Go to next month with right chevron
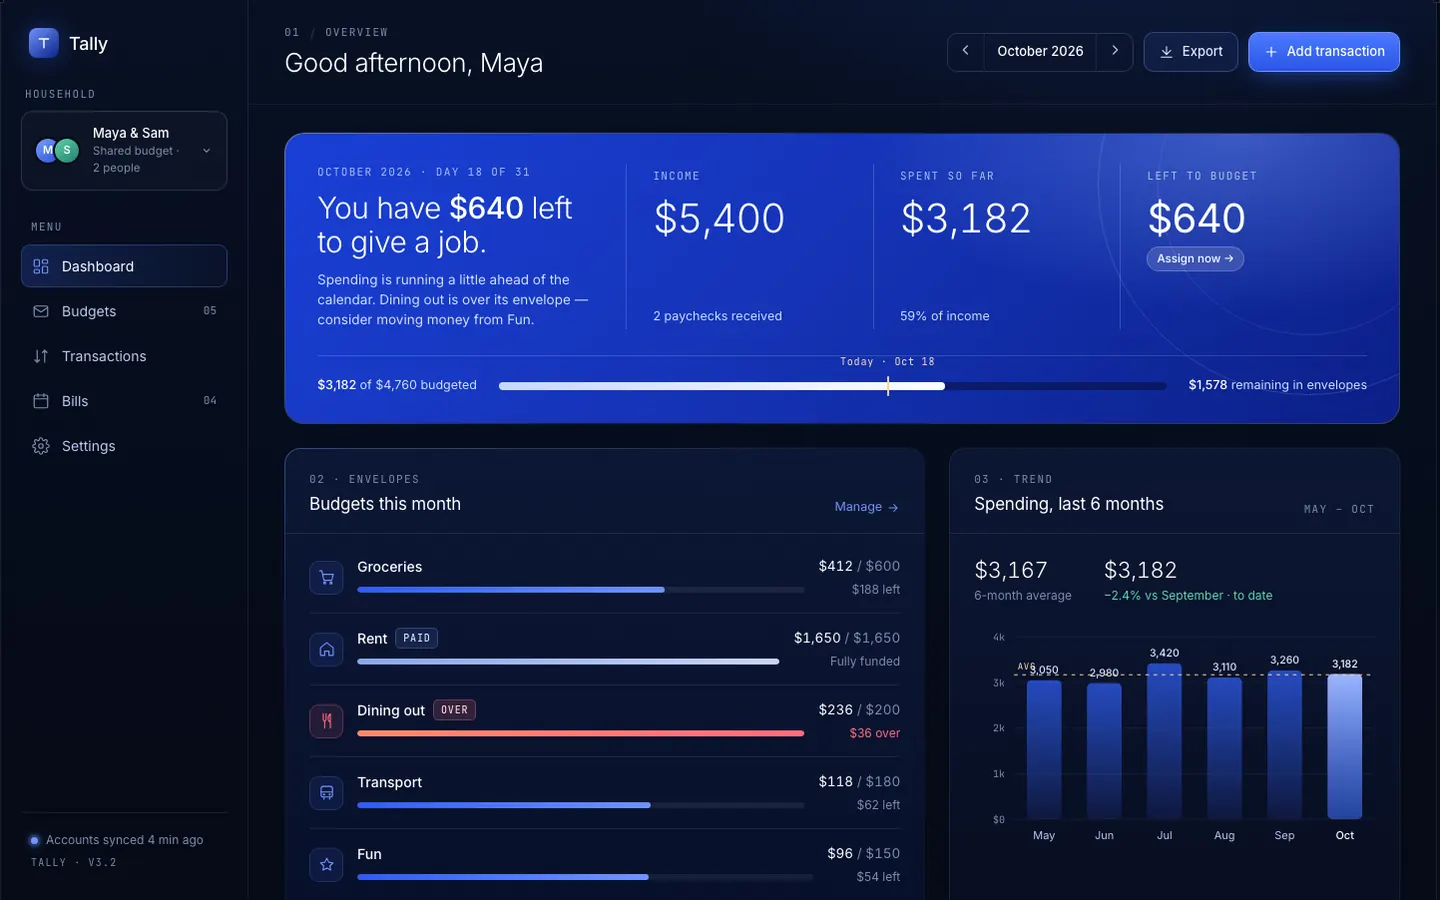Image resolution: width=1440 pixels, height=900 pixels. pos(1115,51)
